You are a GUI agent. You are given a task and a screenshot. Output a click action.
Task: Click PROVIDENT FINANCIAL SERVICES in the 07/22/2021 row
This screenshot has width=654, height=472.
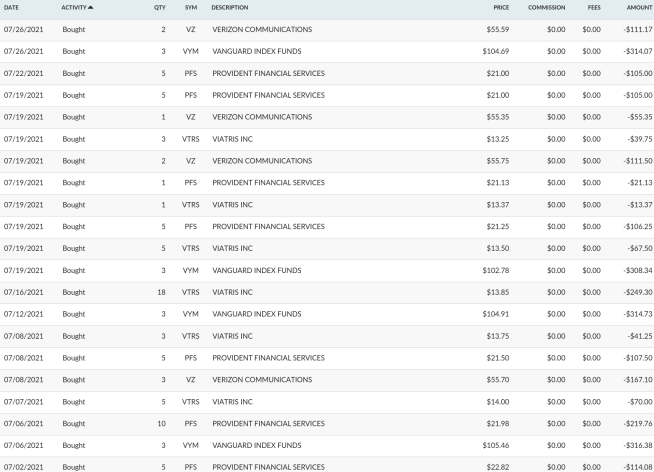(268, 73)
